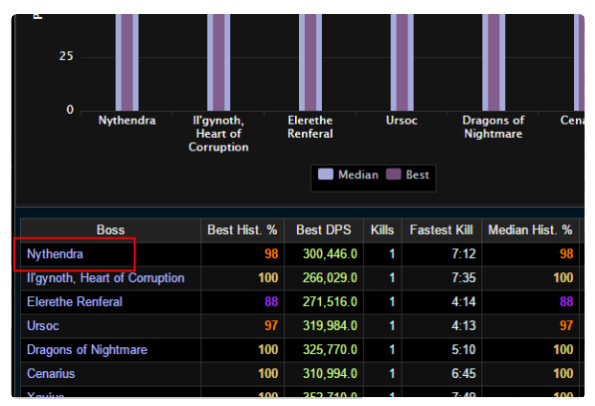Sort by the Kills column header
Image resolution: width=595 pixels, height=406 pixels.
[382, 230]
